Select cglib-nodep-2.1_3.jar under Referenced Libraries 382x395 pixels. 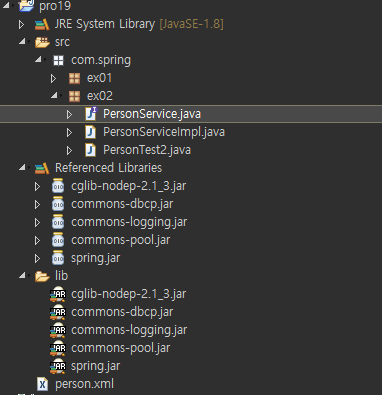click(x=129, y=186)
